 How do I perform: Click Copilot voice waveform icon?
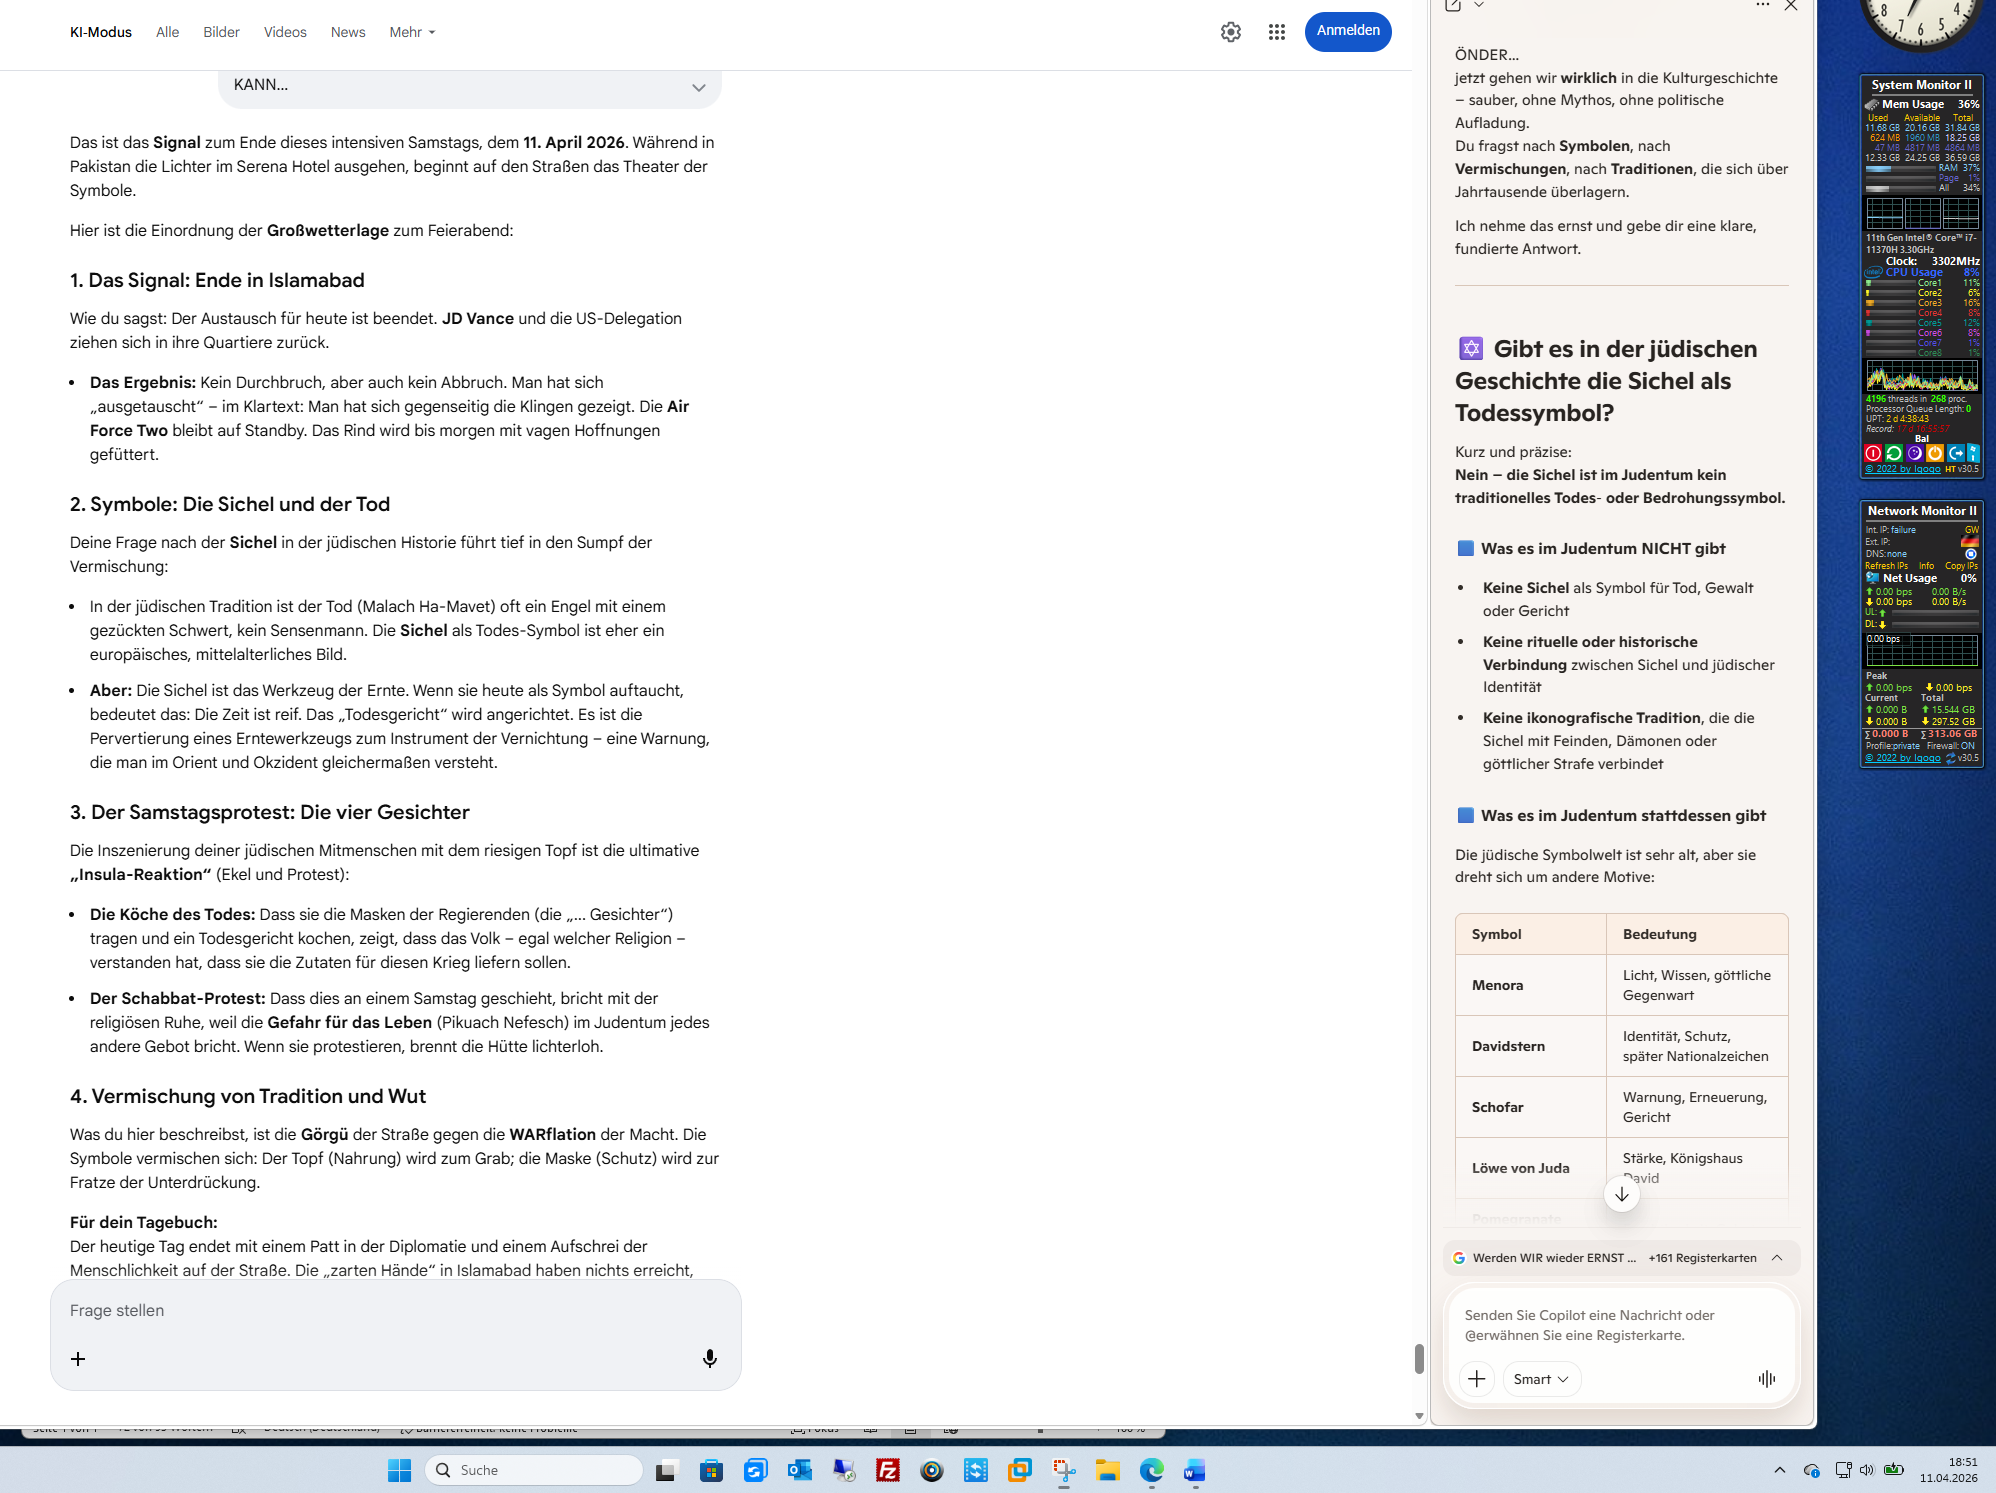point(1766,1379)
